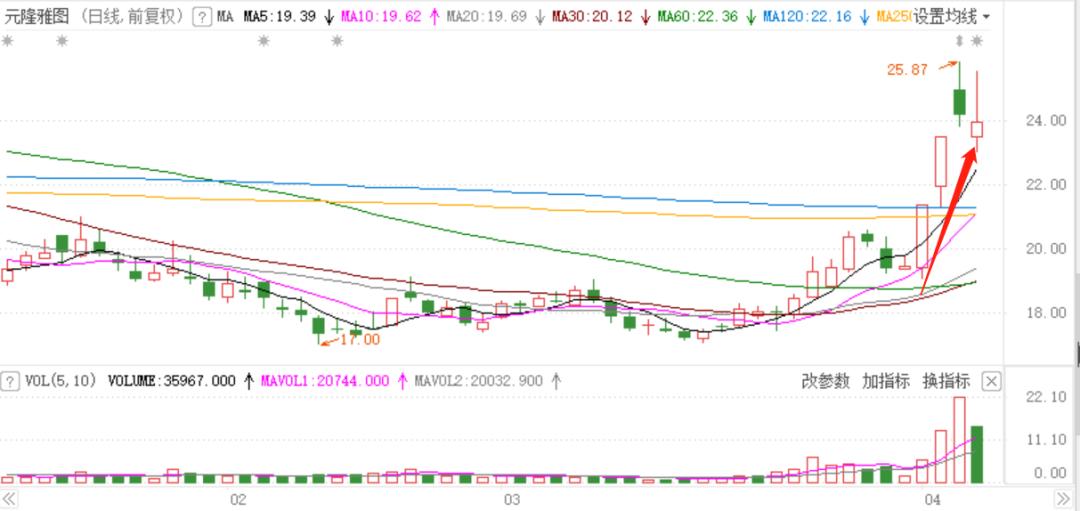Click the 17.00 low price label
This screenshot has height=511, width=1080.
pyautogui.click(x=359, y=340)
